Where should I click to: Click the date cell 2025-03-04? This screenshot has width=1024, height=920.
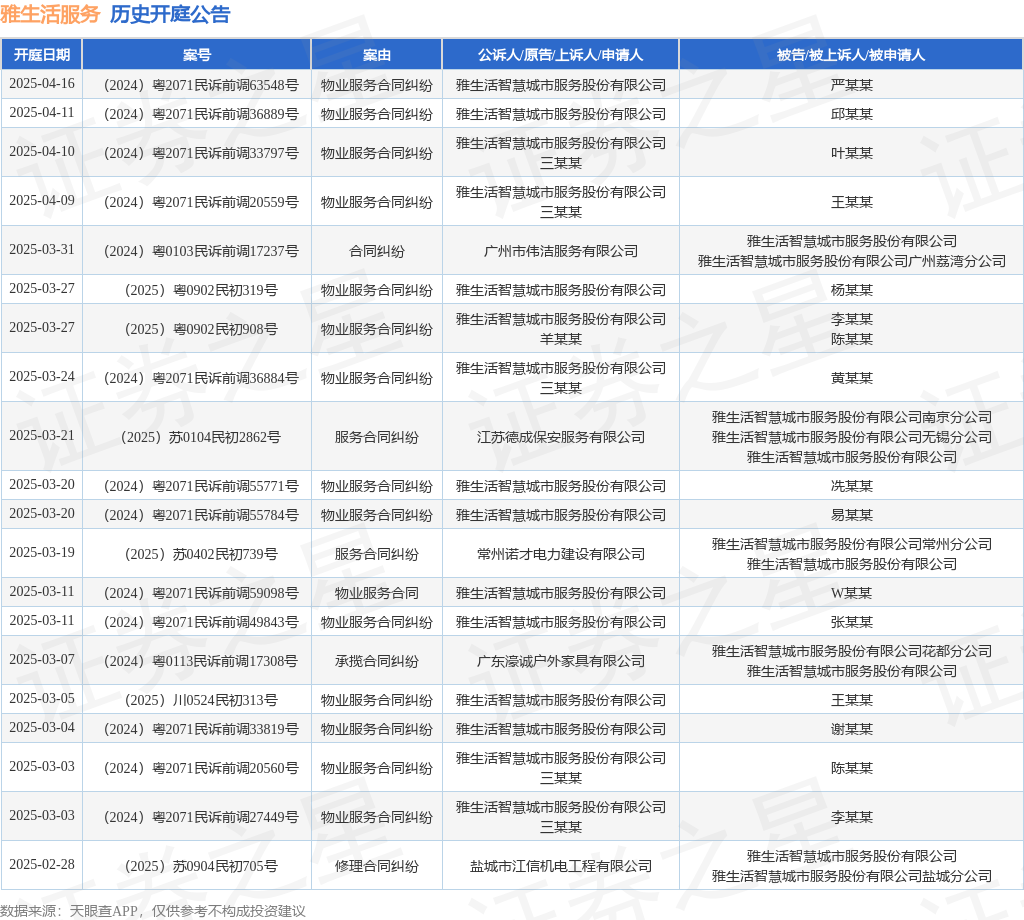point(42,727)
